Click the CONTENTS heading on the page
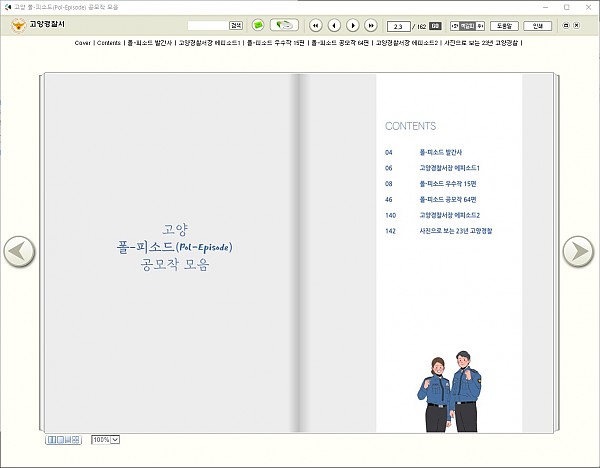The height and width of the screenshot is (468, 600). [x=410, y=126]
